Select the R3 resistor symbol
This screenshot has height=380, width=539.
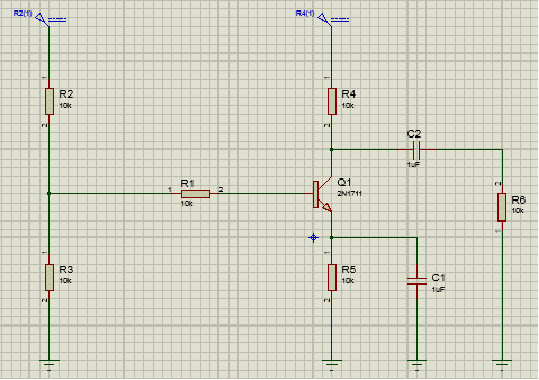[x=49, y=277]
